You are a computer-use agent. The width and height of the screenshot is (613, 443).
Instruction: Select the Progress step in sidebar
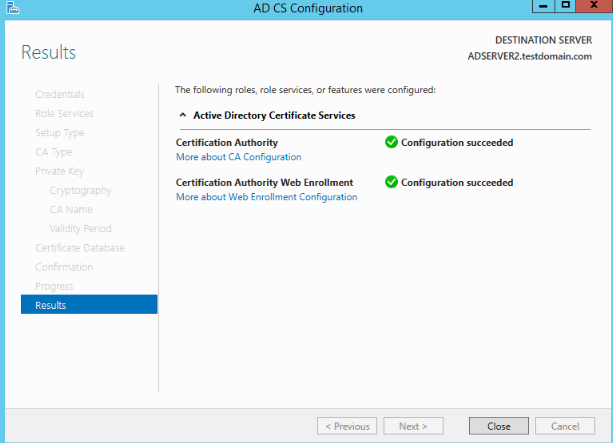tap(54, 286)
